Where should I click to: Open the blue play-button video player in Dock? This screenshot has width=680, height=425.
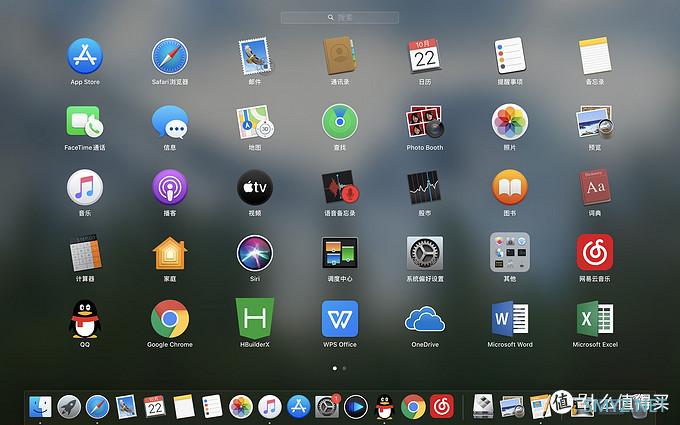point(356,407)
